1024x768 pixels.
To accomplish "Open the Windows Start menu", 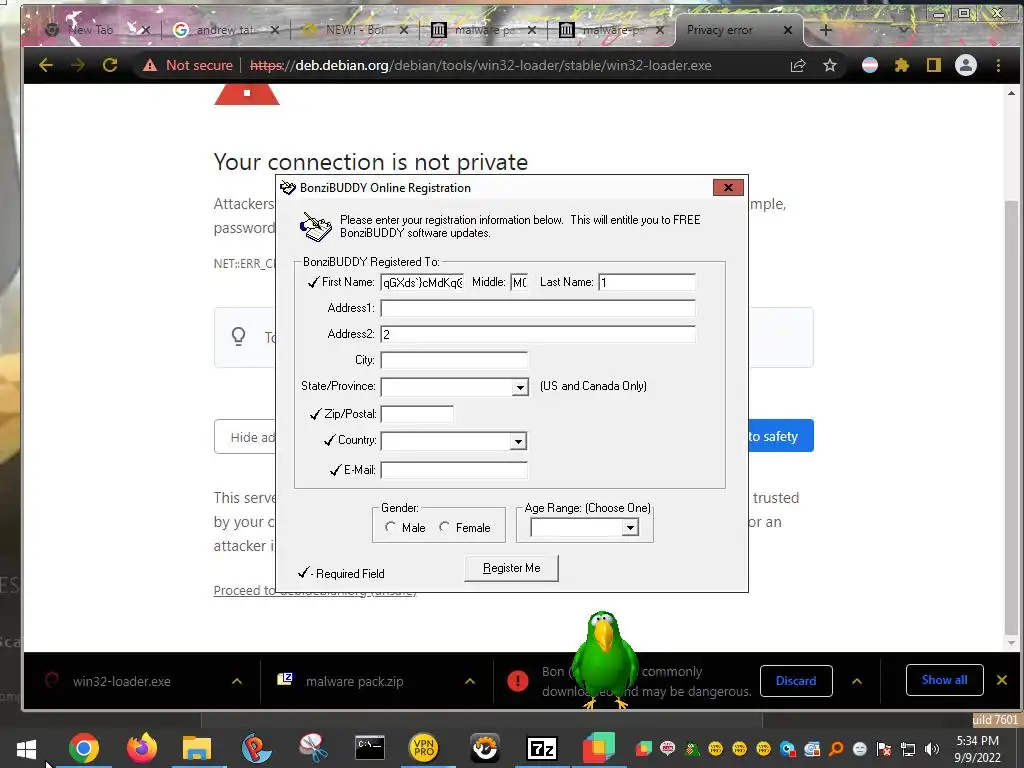I will click(x=26, y=749).
